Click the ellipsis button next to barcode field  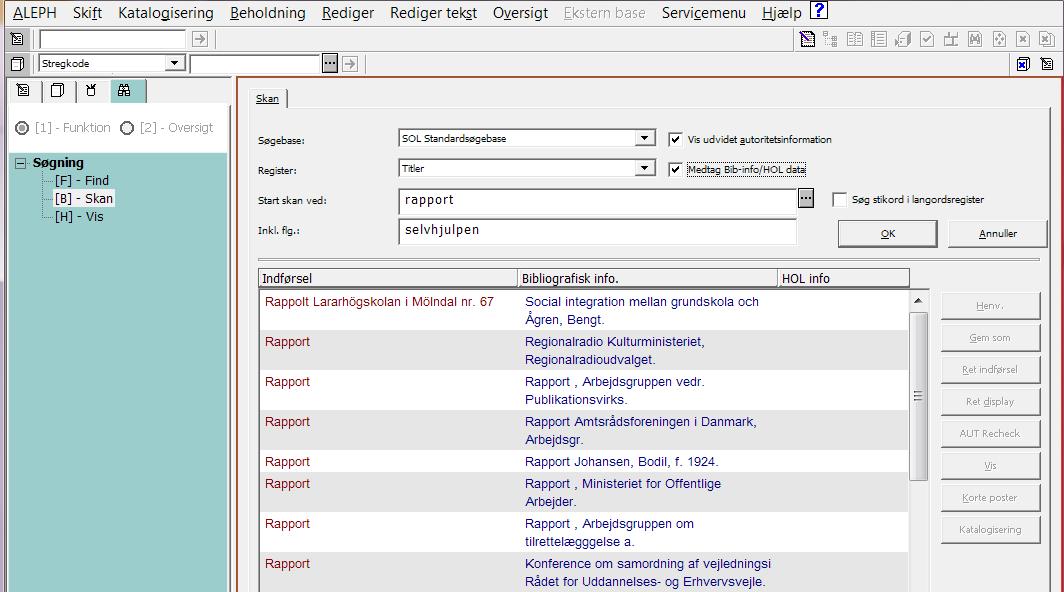pos(330,64)
